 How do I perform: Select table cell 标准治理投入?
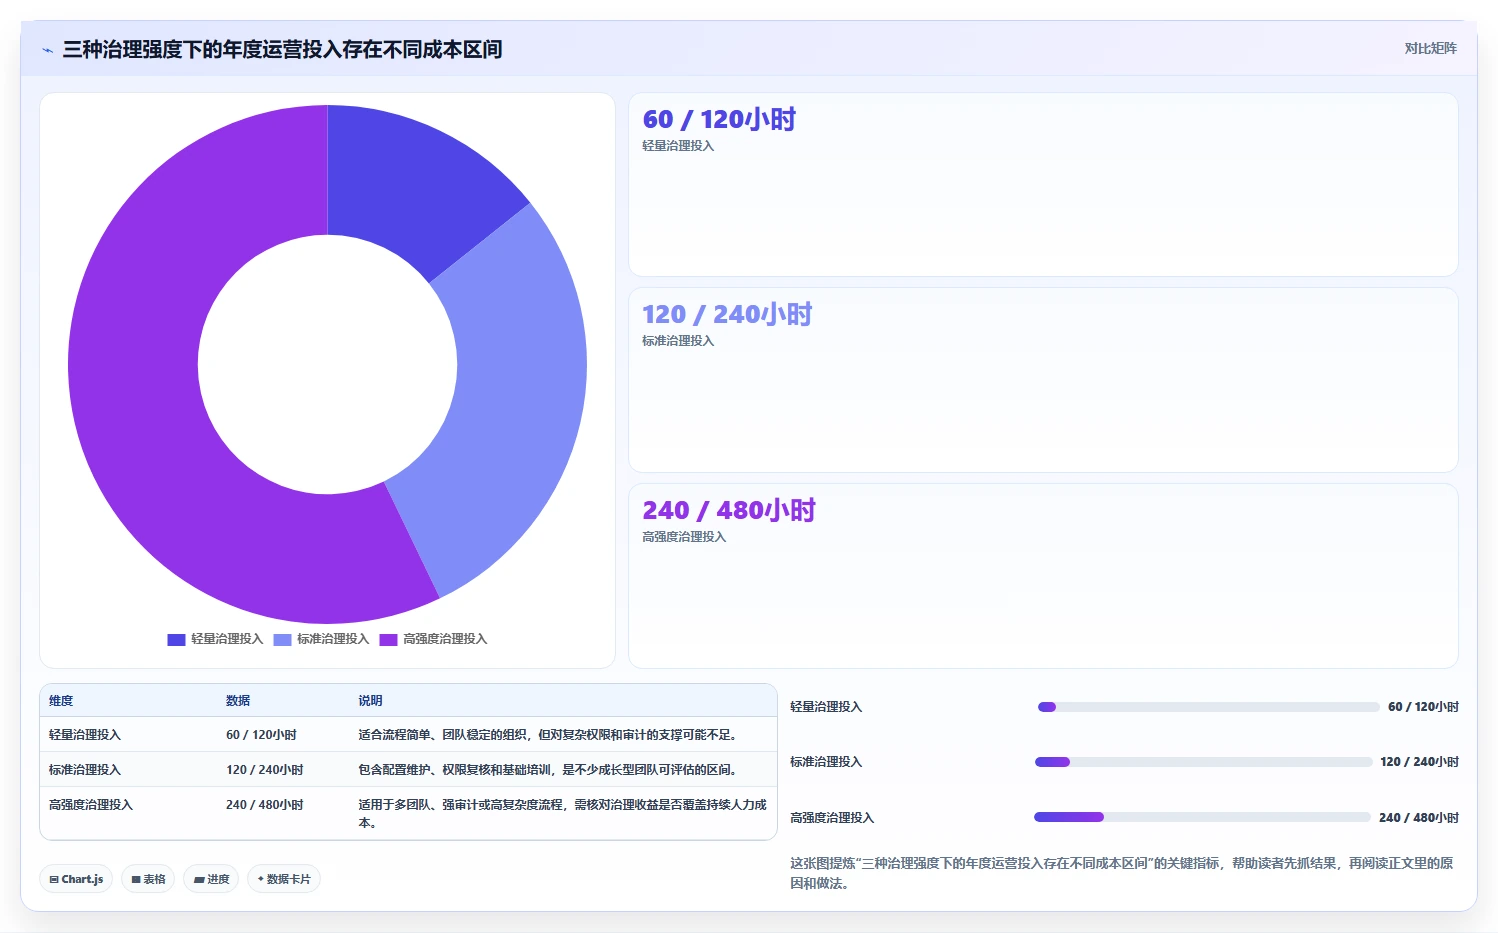[85, 770]
